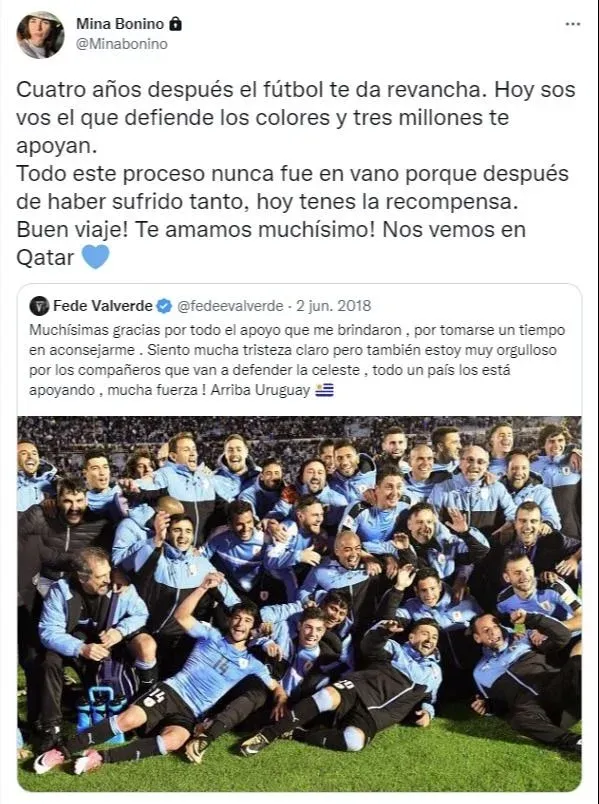
Task: Click the blue water bottle carrier in photo
Action: coord(101,710)
